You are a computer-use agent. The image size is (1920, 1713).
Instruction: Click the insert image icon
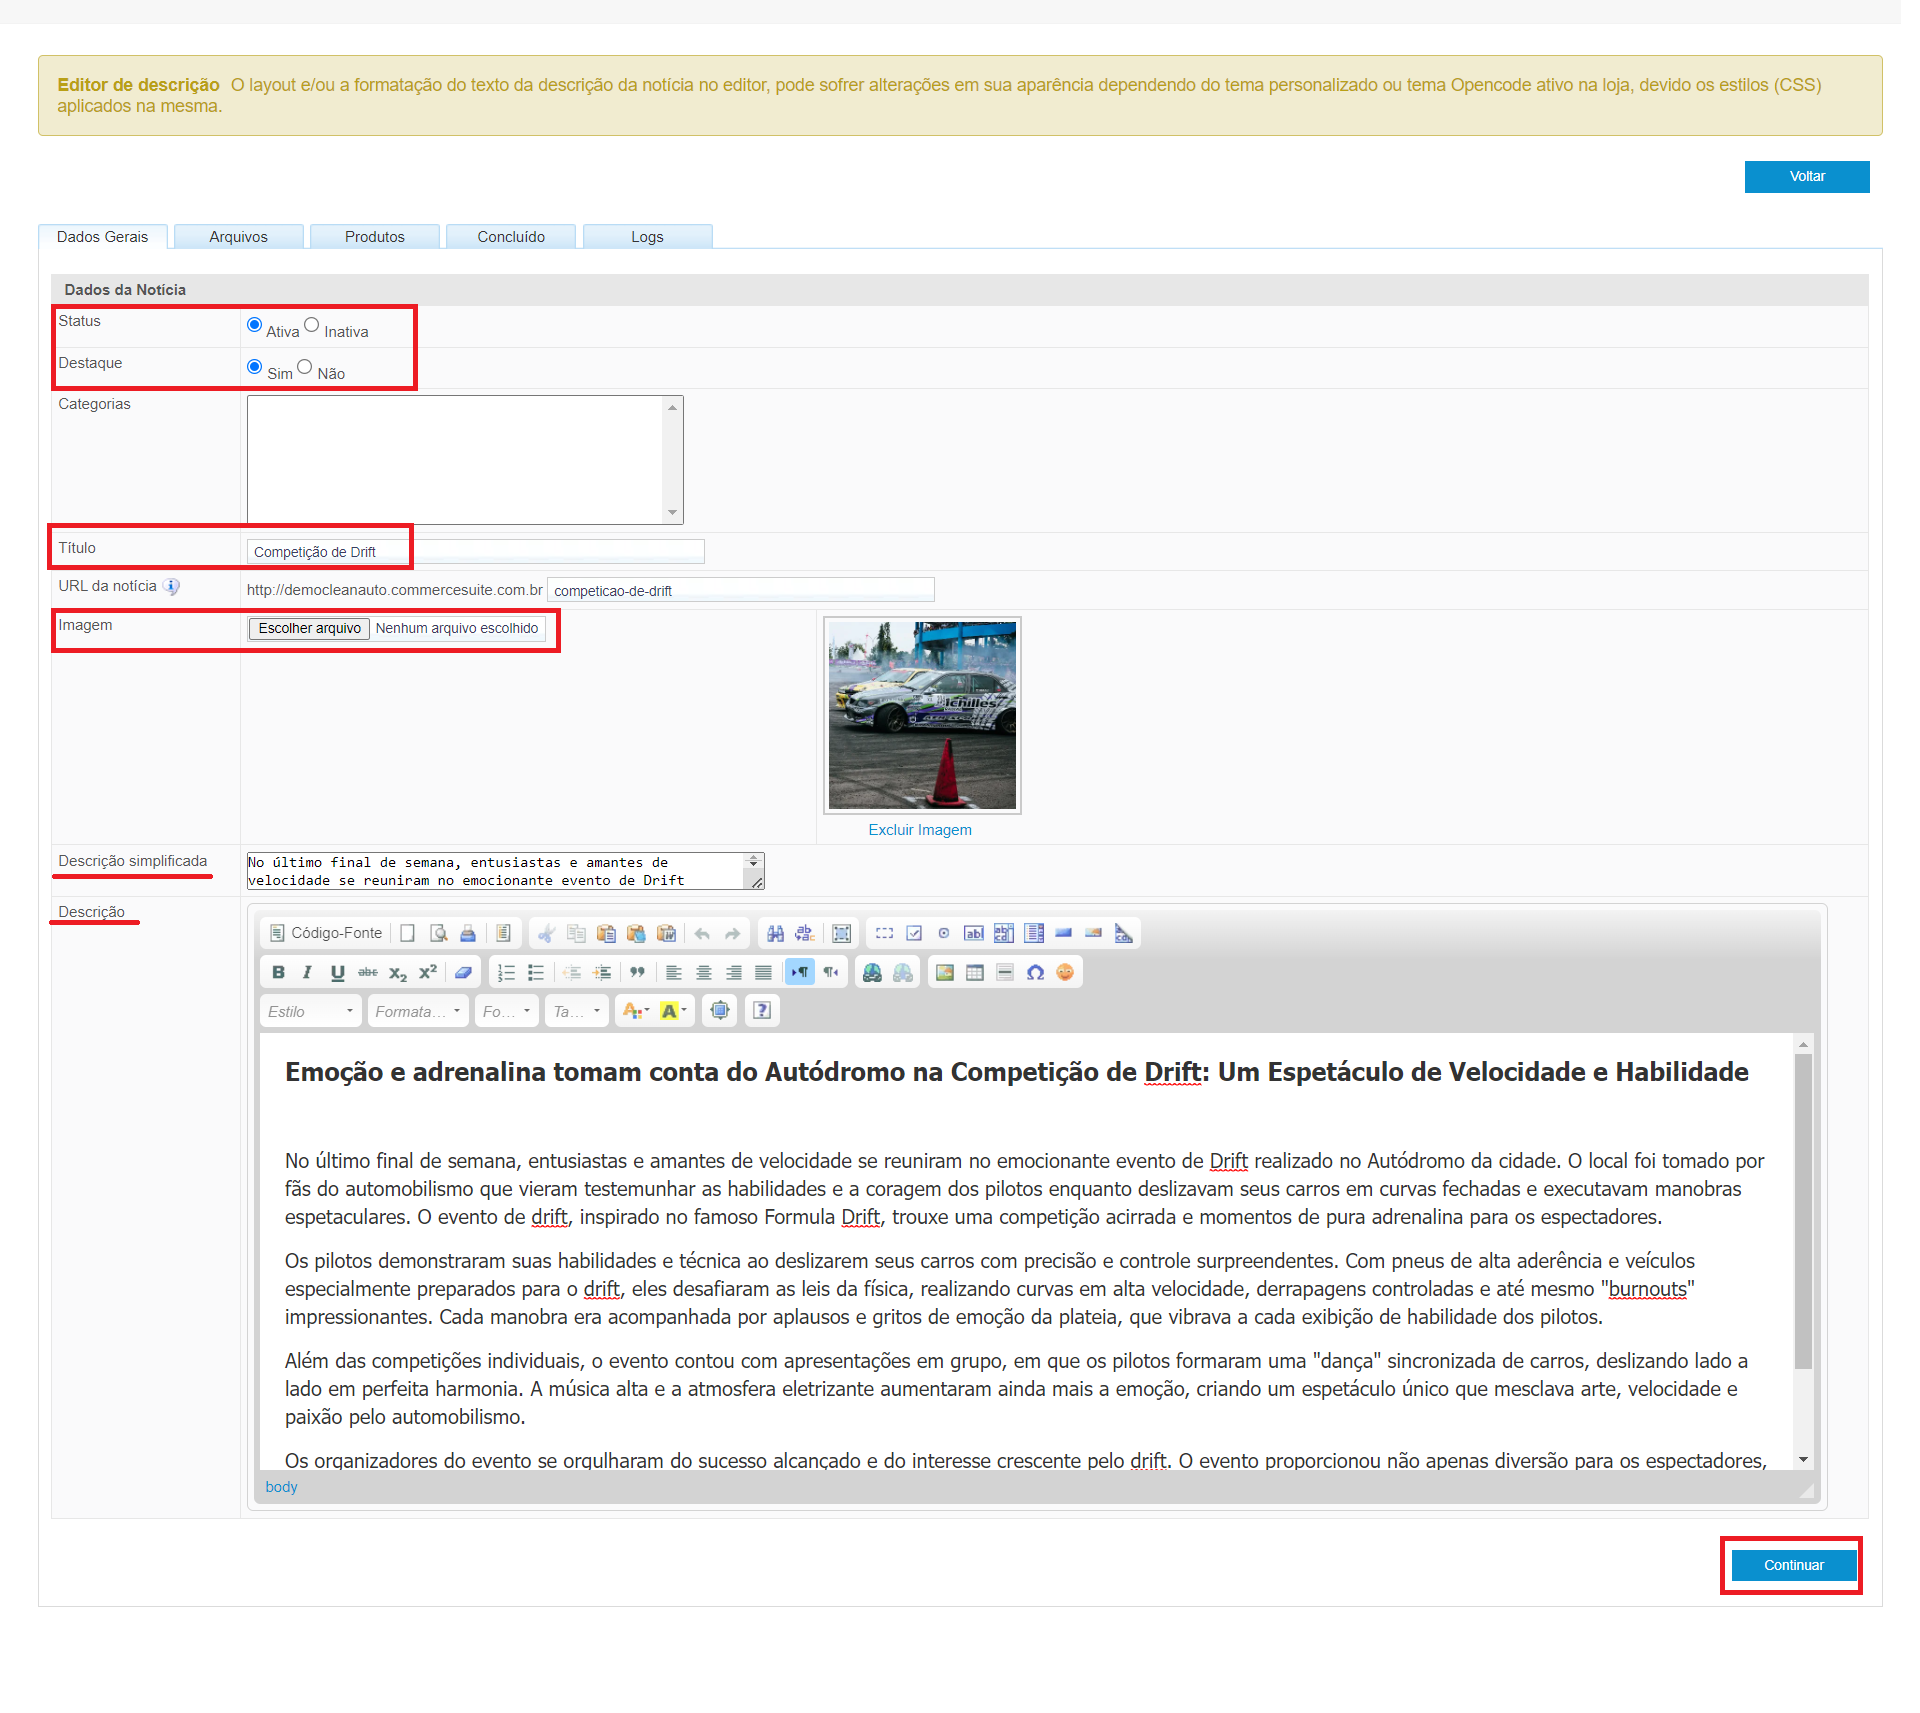[x=944, y=972]
